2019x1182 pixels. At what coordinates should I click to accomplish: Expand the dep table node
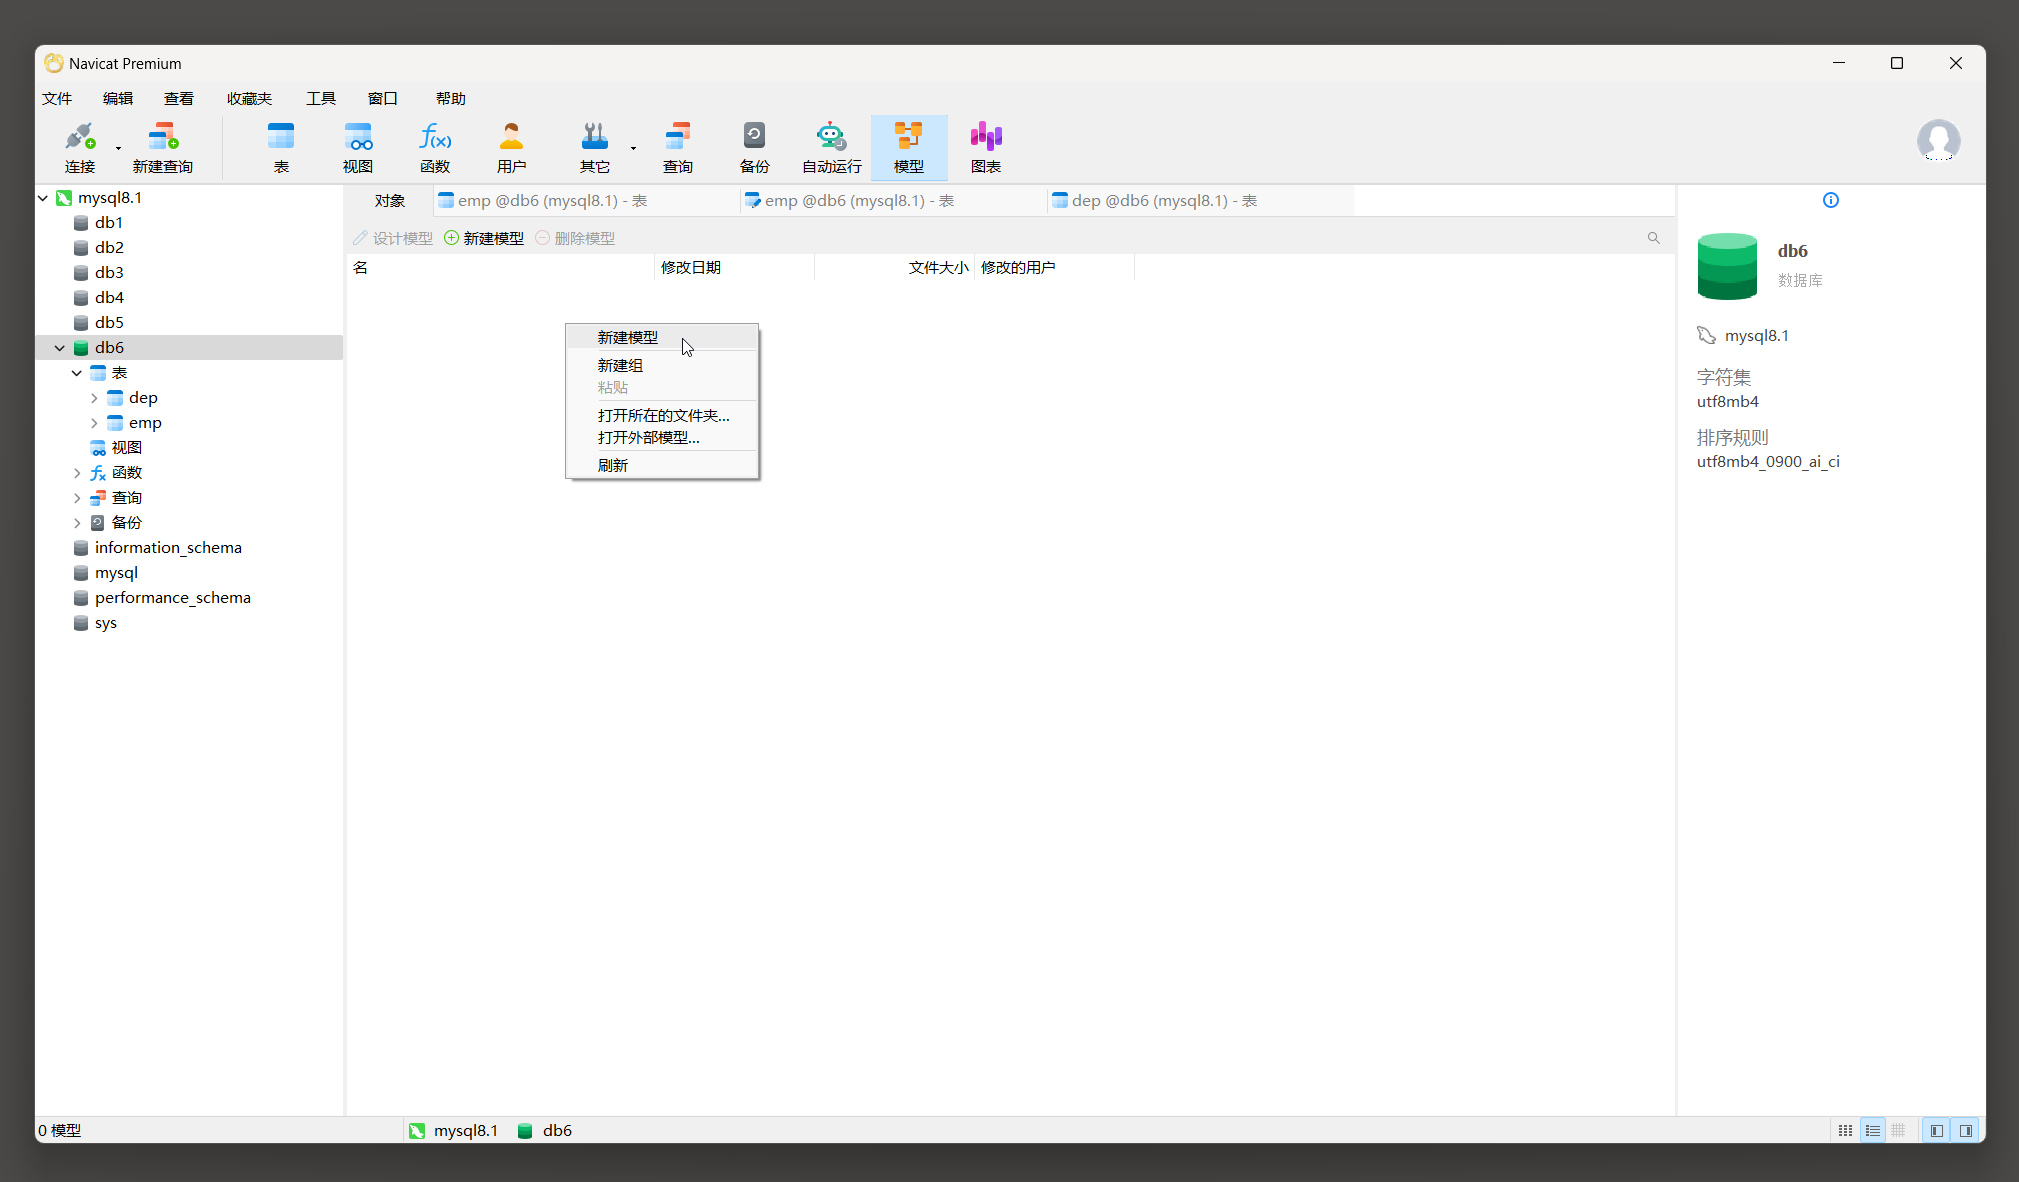click(x=94, y=398)
